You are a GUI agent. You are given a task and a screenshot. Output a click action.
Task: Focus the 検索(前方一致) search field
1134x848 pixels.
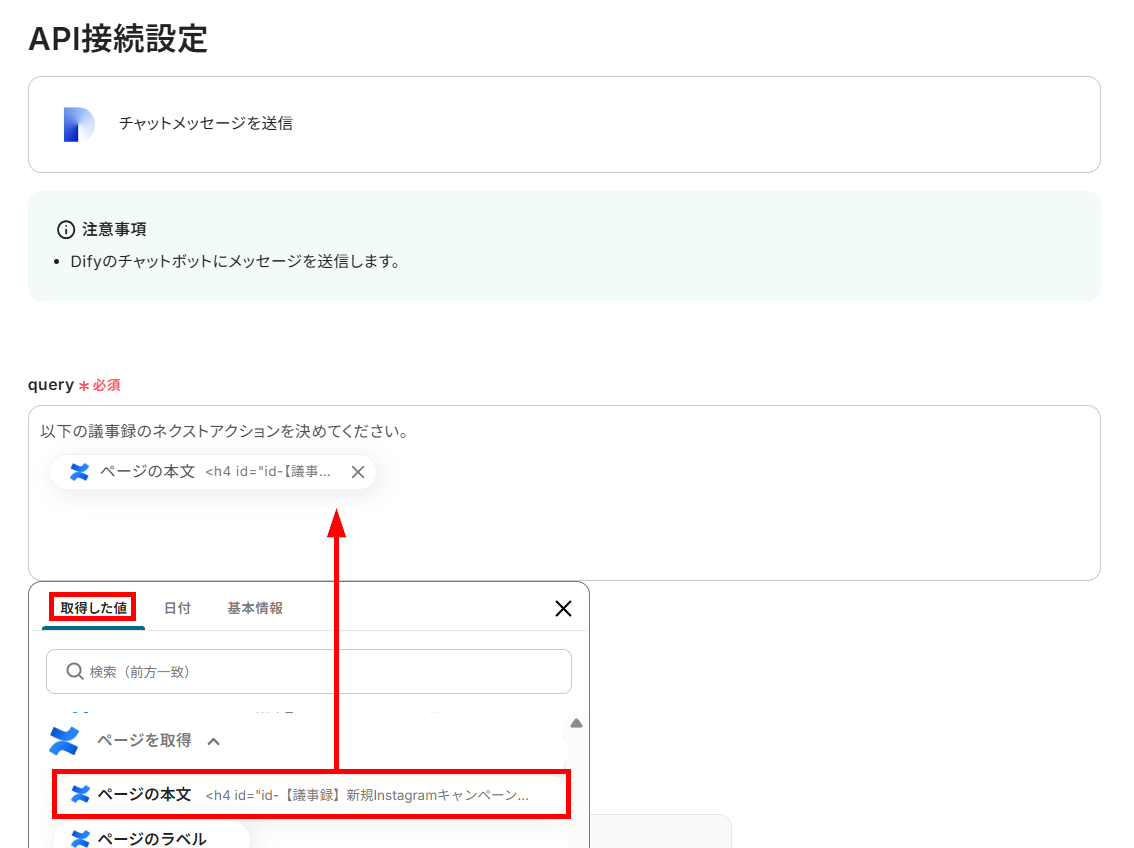pos(320,672)
